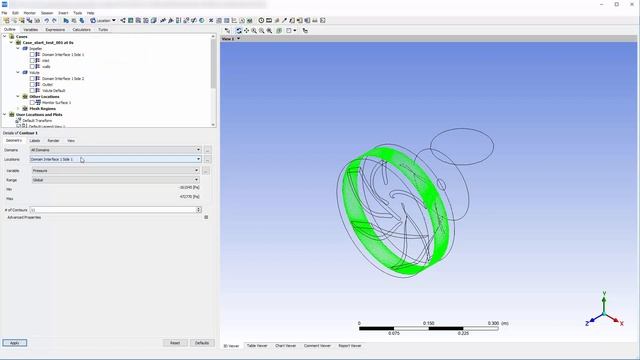Click the Load Results icon at toolbar start
The image size is (640, 360).
tap(7, 20)
